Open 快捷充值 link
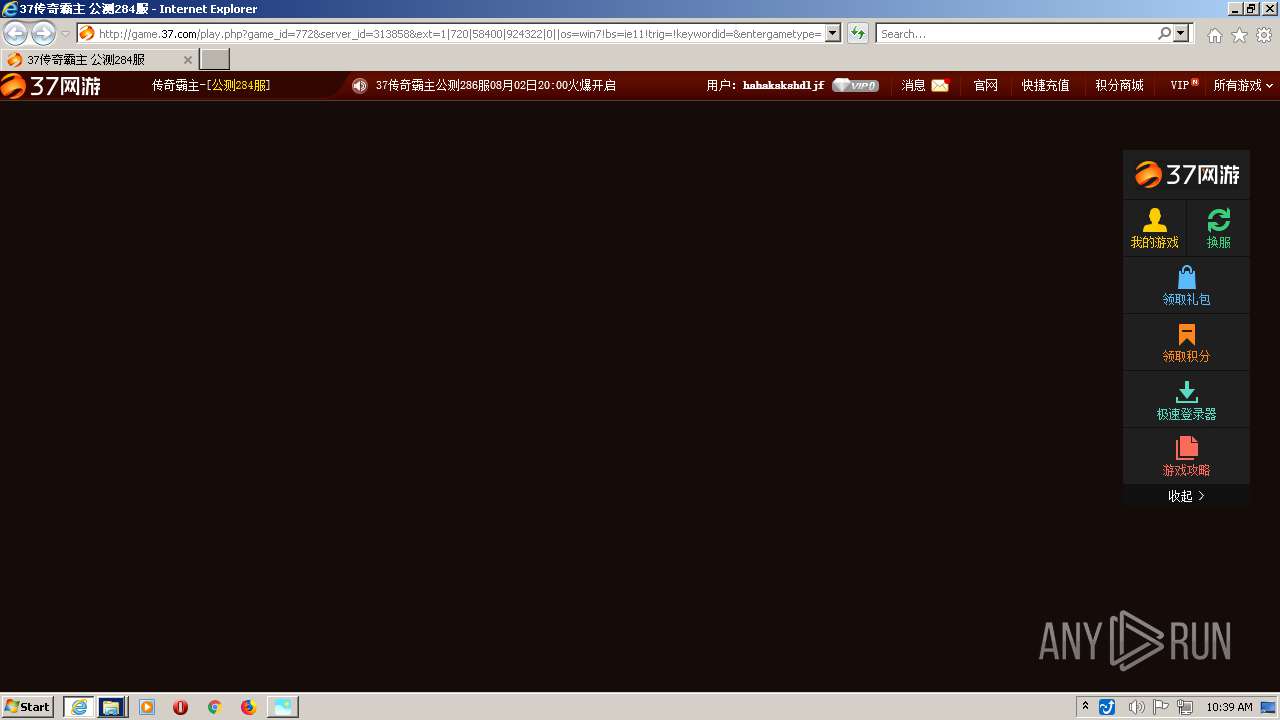Screen dimensions: 1280x720 [x=1045, y=86]
